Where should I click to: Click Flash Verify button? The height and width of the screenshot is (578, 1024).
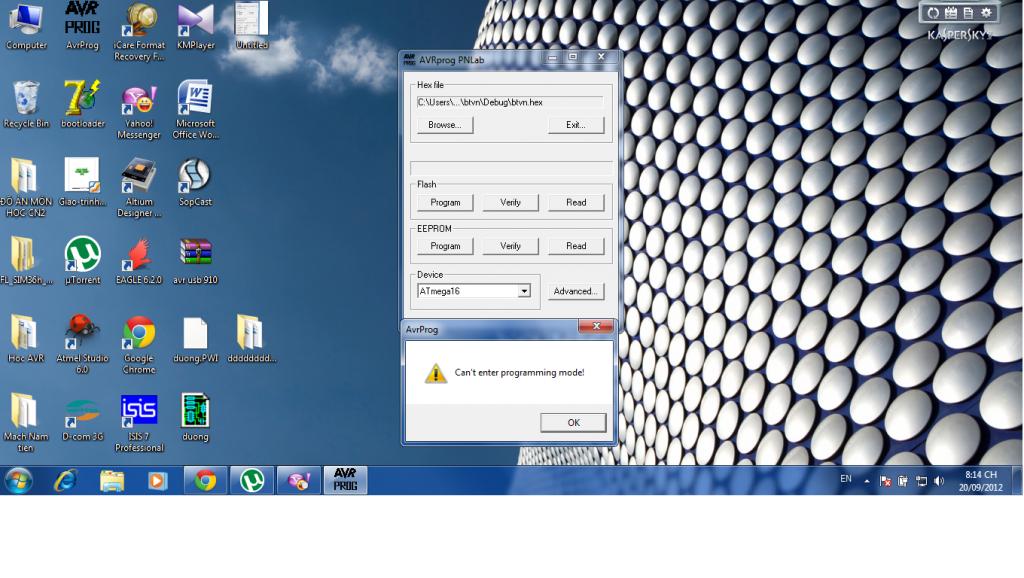[x=511, y=202]
